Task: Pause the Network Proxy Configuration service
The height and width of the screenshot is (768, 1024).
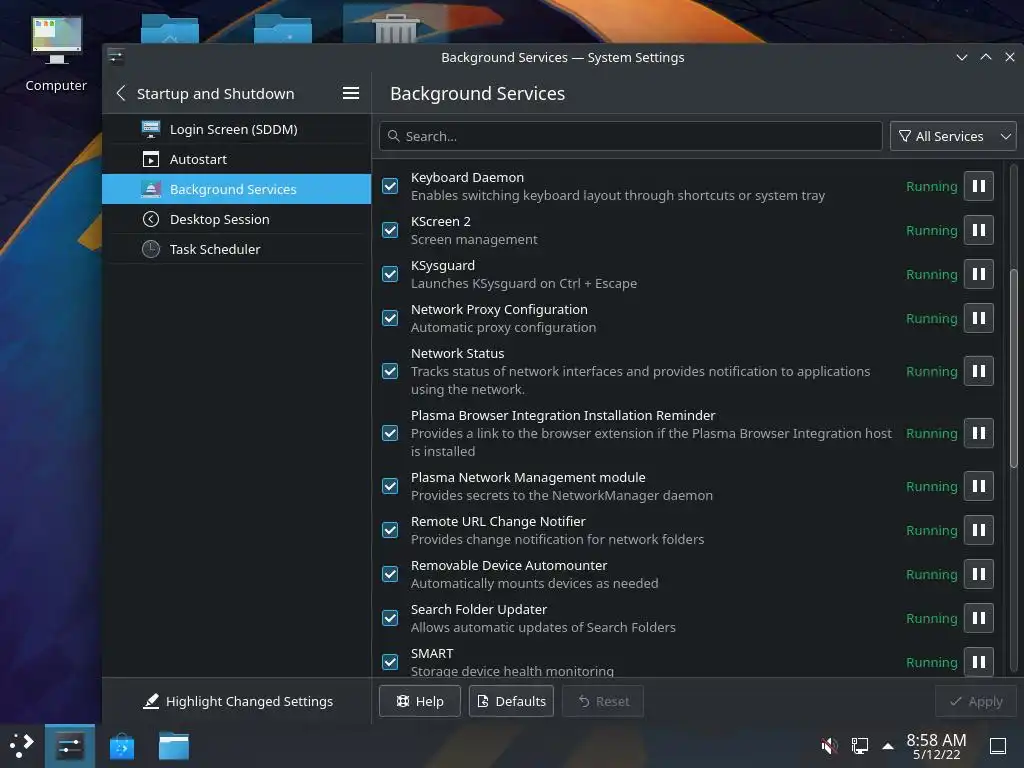Action: pyautogui.click(x=978, y=318)
